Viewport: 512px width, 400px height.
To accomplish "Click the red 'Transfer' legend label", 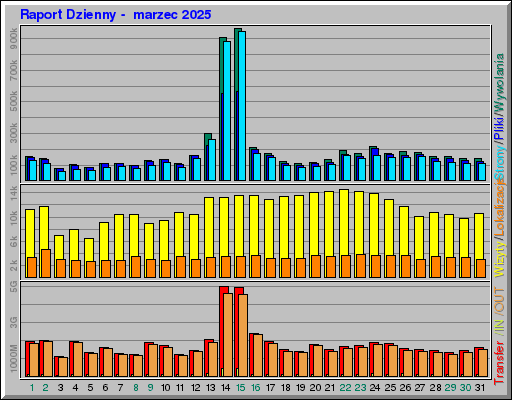I will pos(500,362).
